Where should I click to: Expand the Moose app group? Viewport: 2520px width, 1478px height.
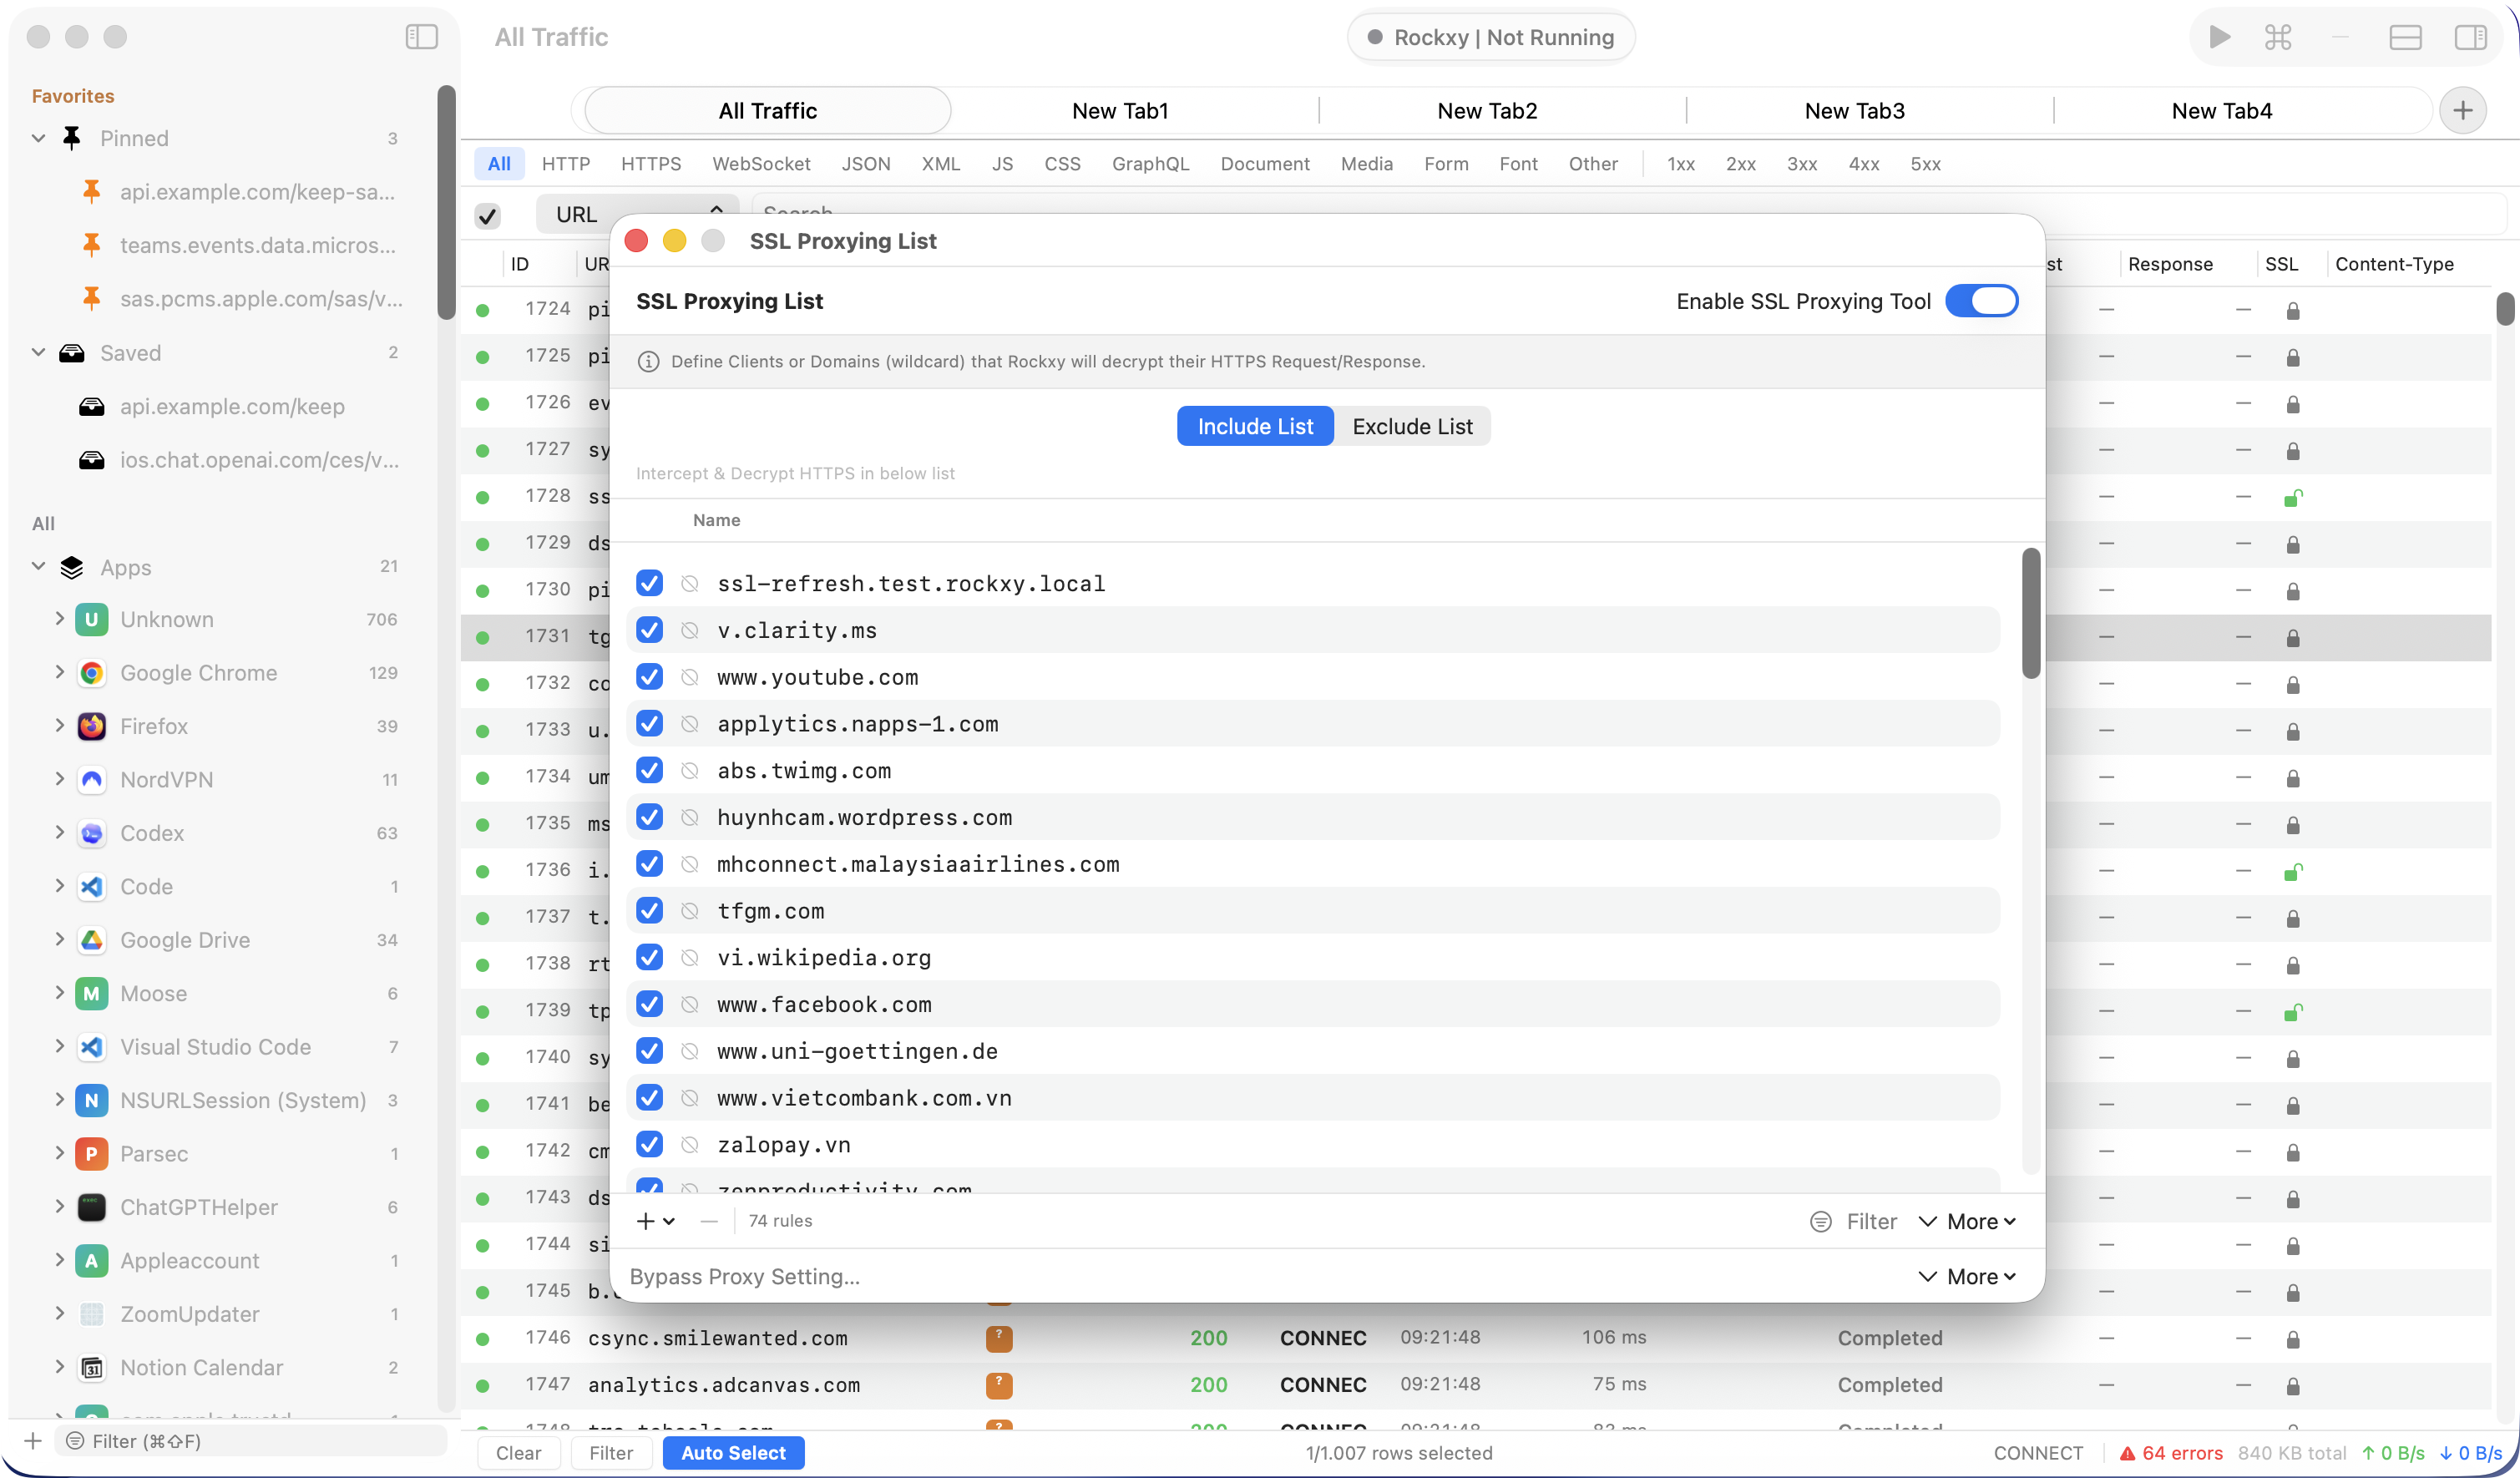pos(59,993)
